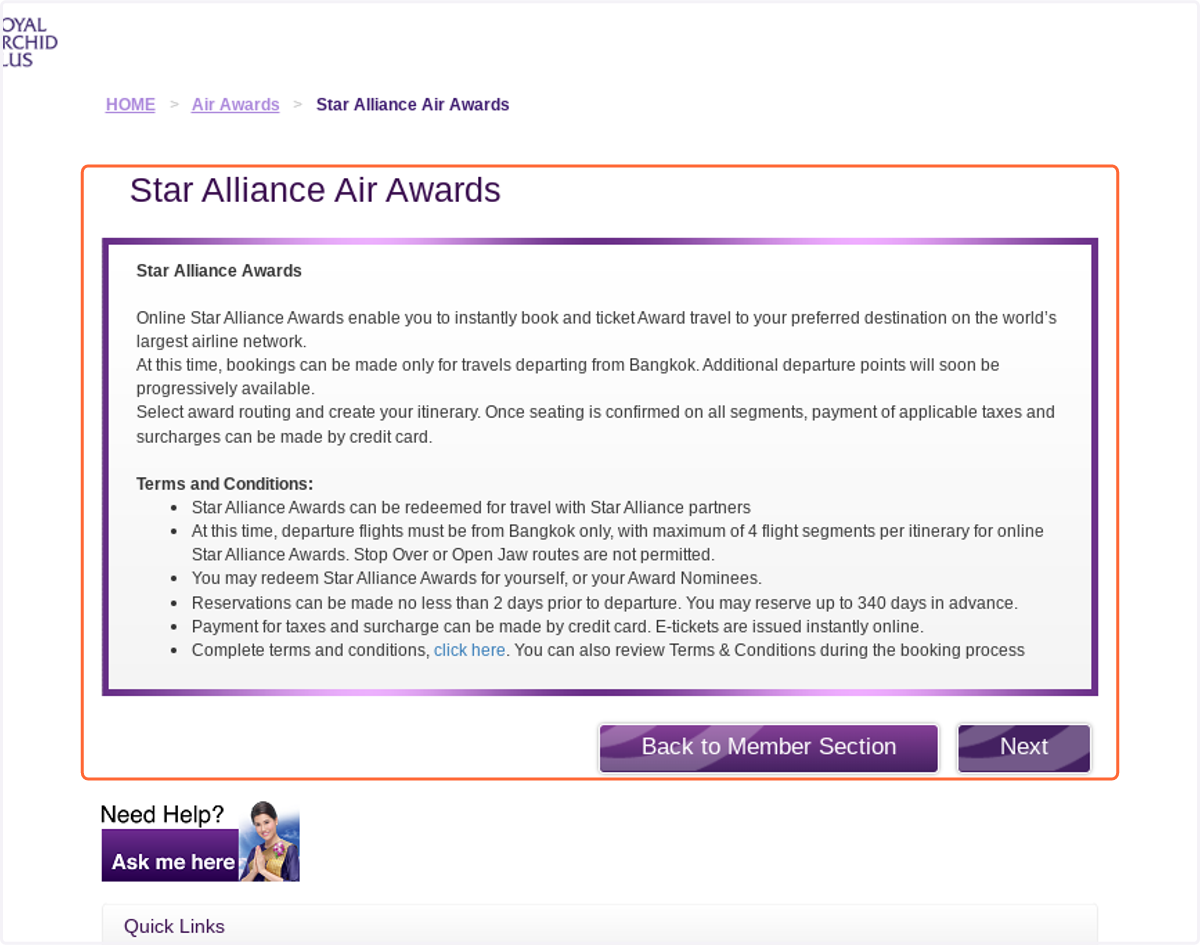Click the bullet about reservations 2 days prior

pos(604,603)
